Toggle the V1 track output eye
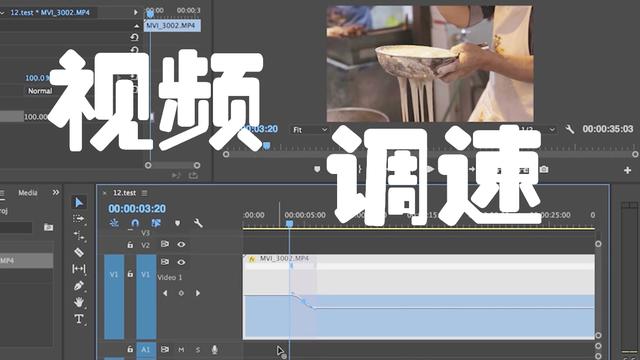Viewport: 640px width, 360px height. pyautogui.click(x=181, y=262)
